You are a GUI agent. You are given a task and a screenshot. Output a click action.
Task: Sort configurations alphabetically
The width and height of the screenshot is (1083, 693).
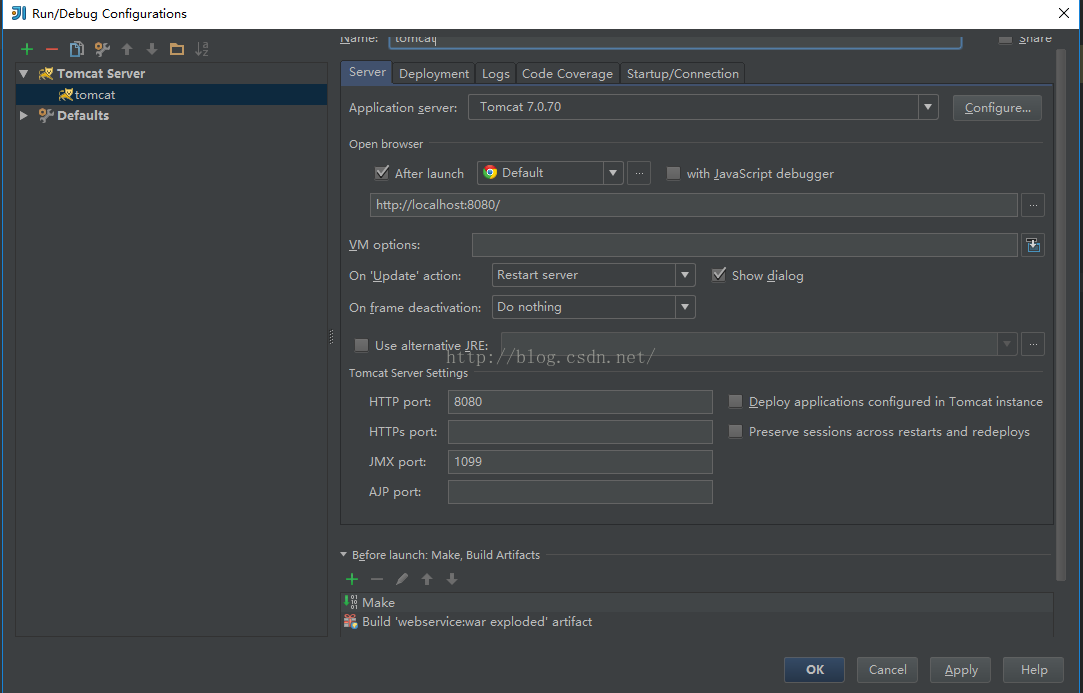[x=202, y=49]
